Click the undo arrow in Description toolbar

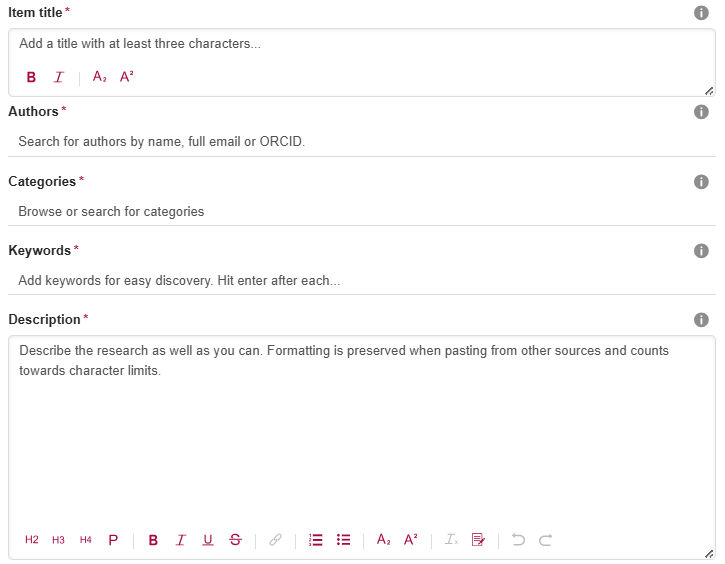518,540
